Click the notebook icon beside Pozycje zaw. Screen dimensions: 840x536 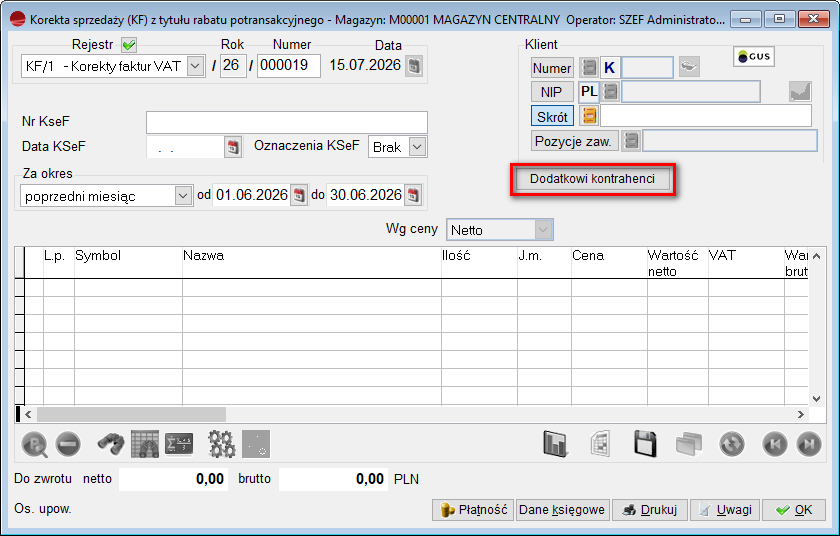[x=631, y=141]
